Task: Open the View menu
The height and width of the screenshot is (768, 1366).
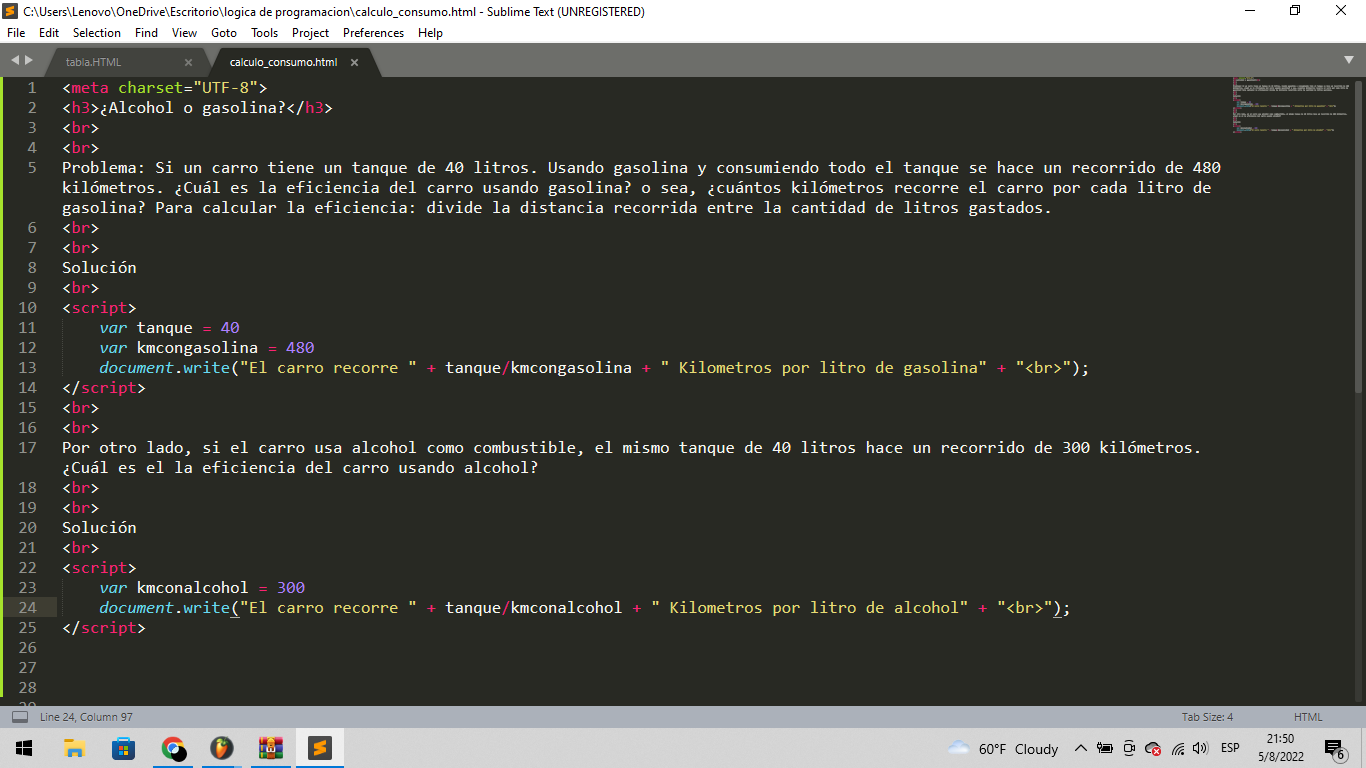Action: (x=185, y=33)
